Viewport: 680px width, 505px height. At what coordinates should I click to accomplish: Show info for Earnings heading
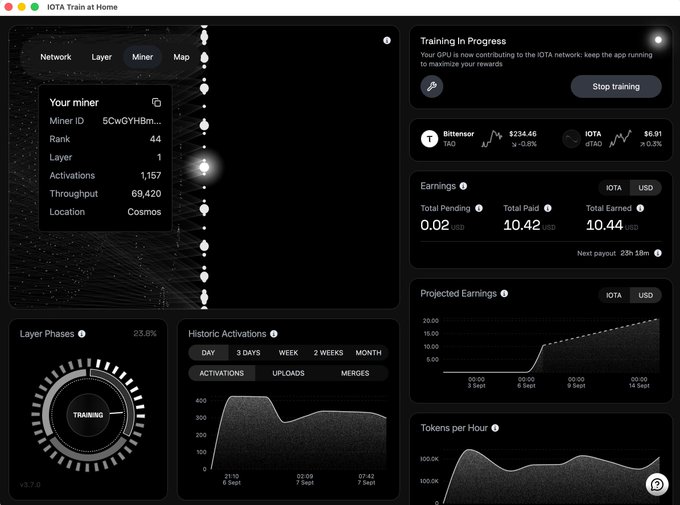(x=463, y=186)
